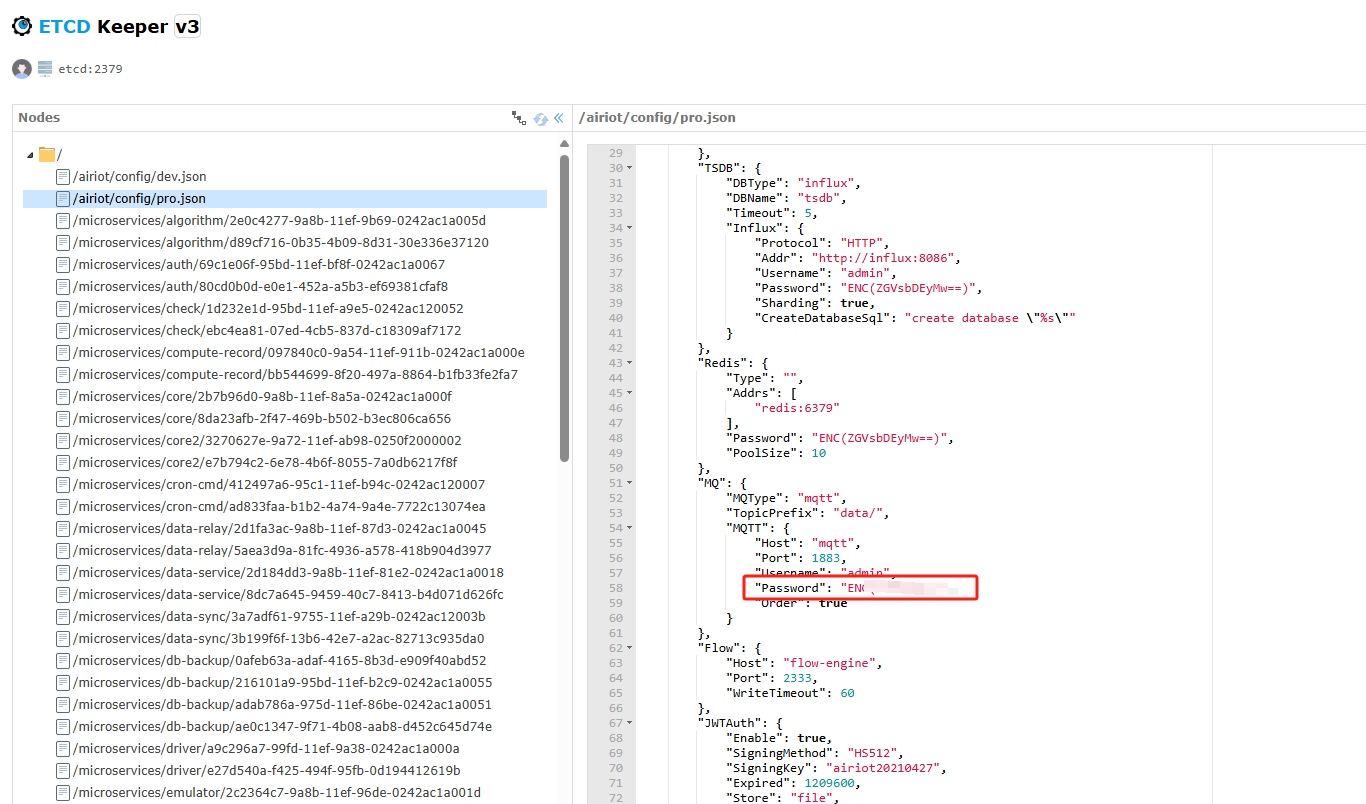Click line number 58 in the gutter
This screenshot has width=1366, height=804.
point(615,588)
